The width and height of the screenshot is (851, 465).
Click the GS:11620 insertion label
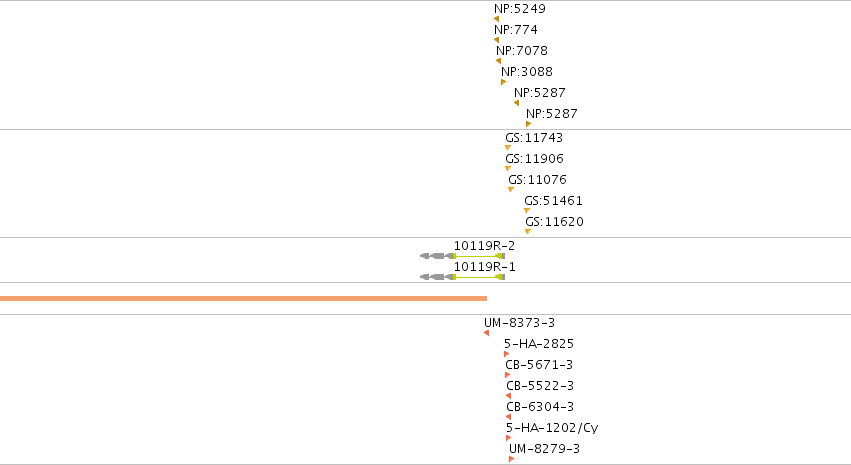click(x=554, y=222)
